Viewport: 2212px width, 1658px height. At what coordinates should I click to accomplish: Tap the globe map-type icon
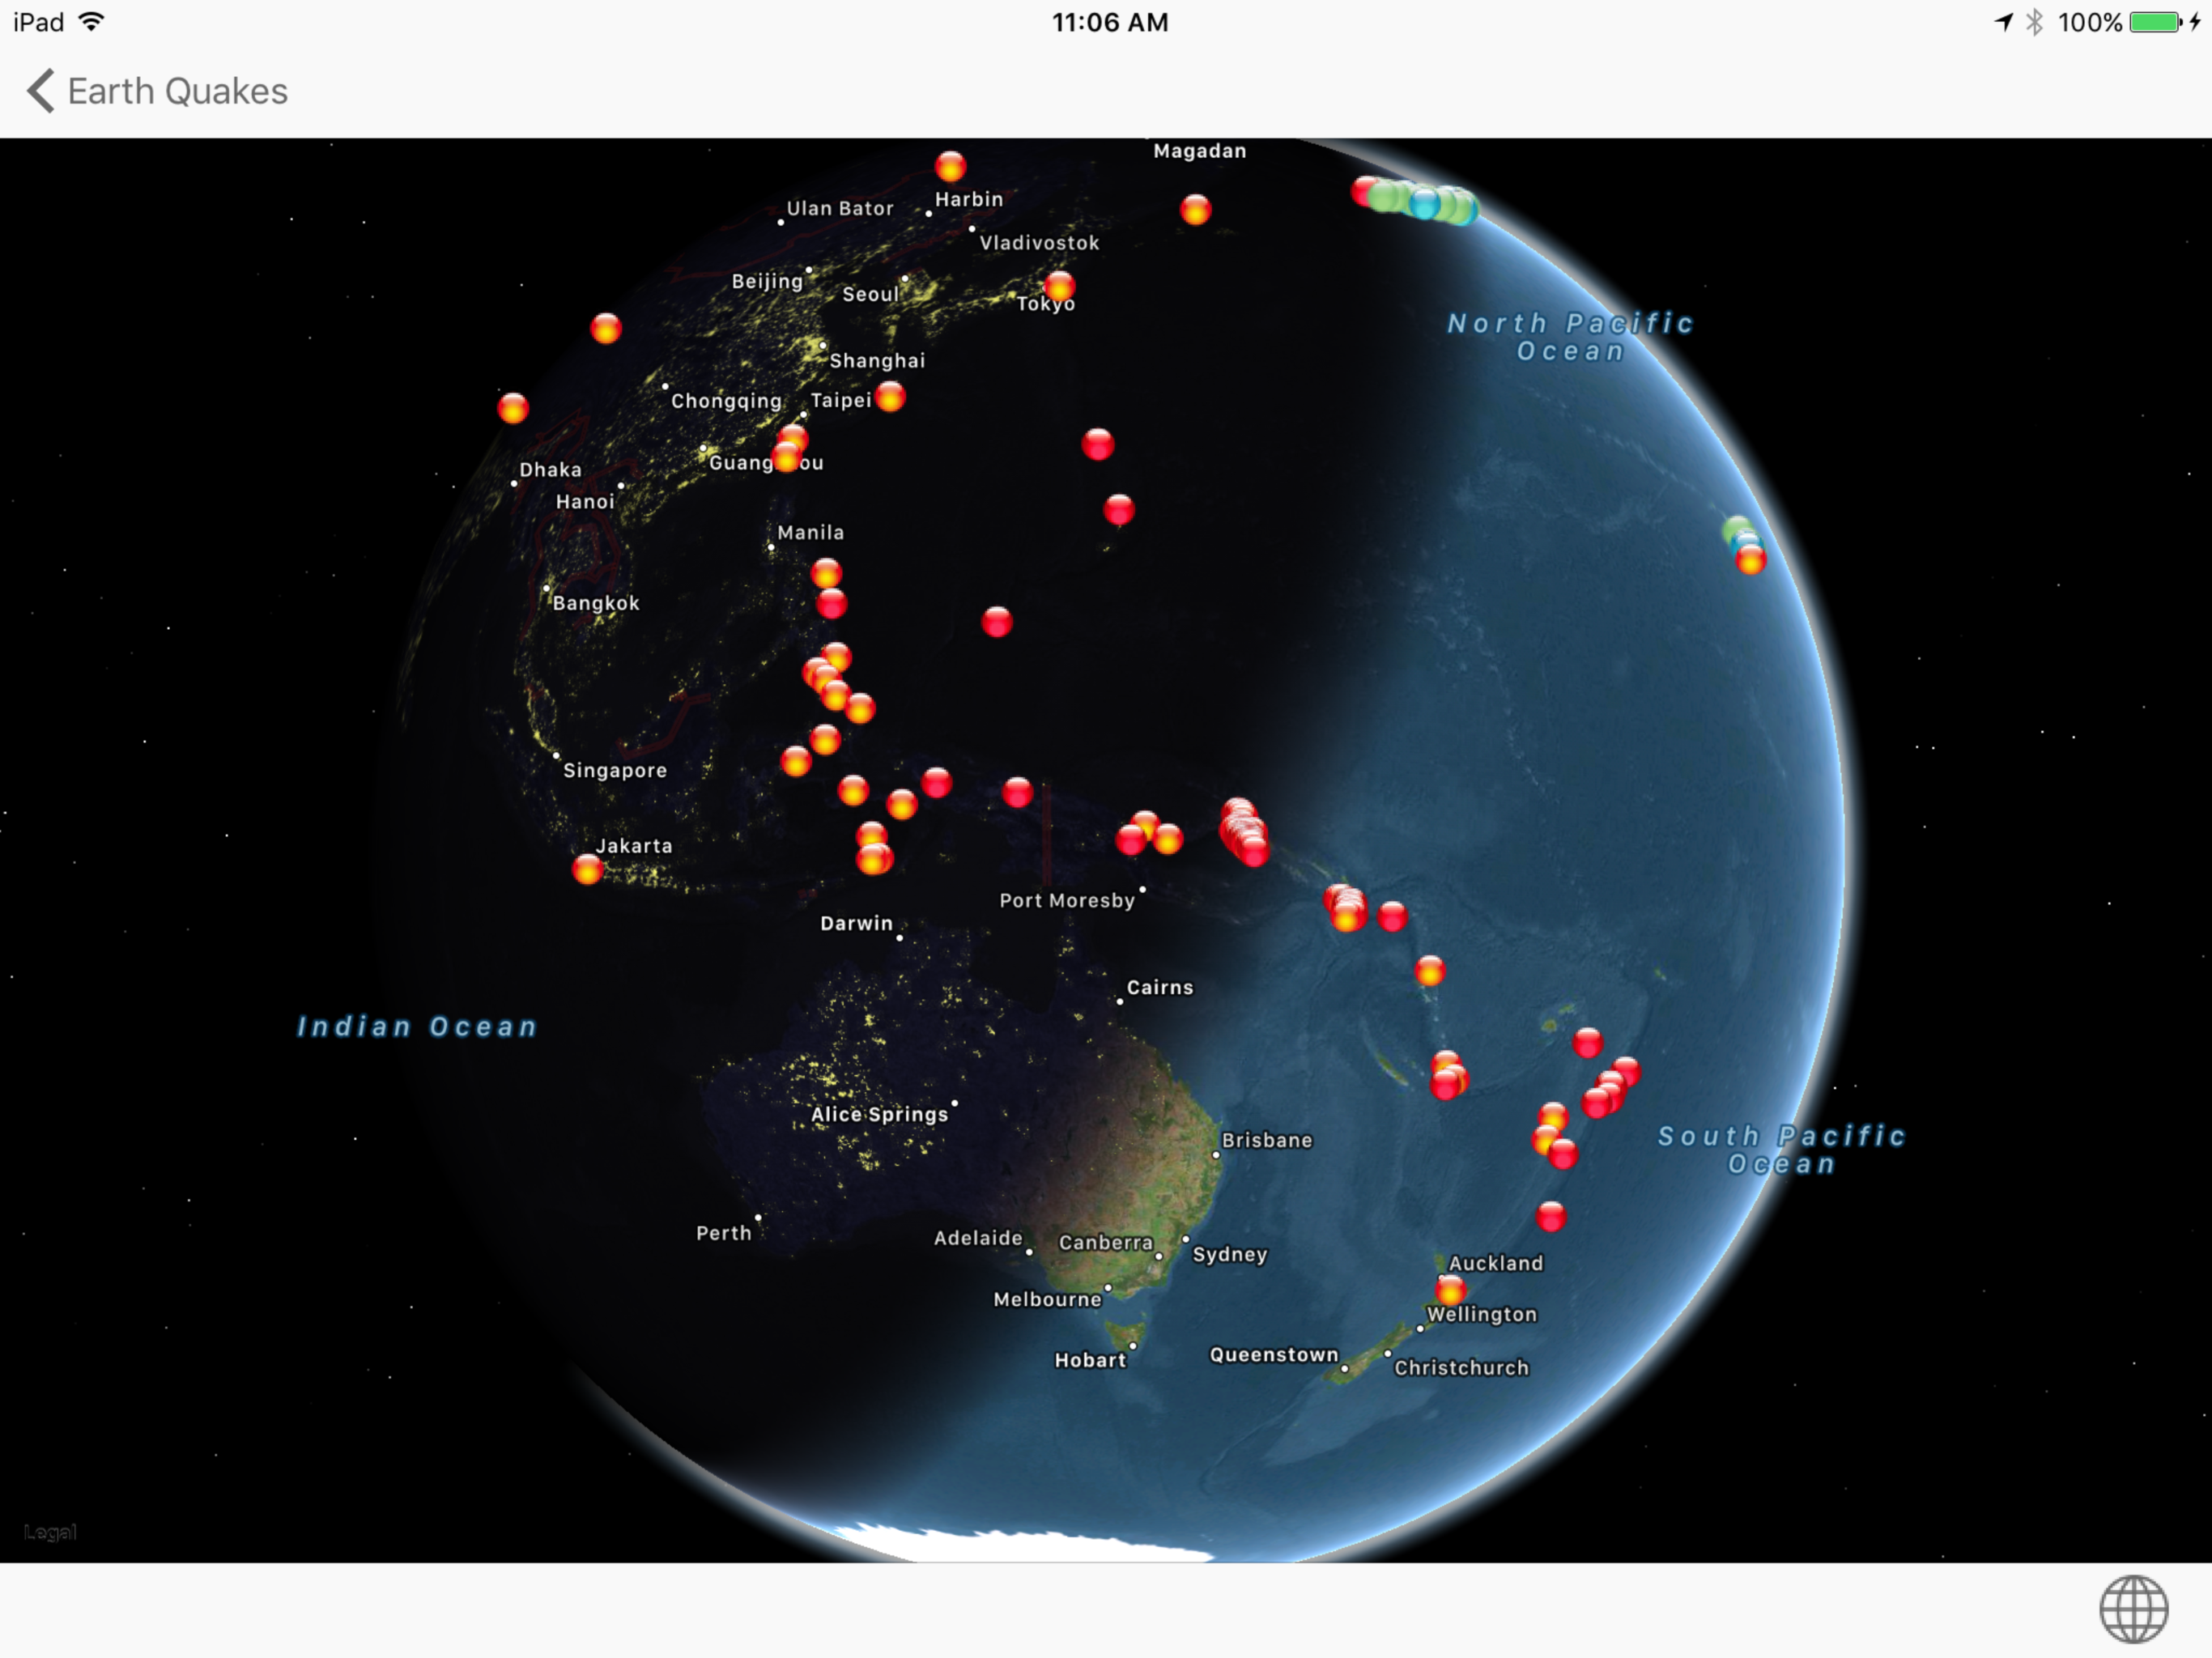point(2133,1609)
